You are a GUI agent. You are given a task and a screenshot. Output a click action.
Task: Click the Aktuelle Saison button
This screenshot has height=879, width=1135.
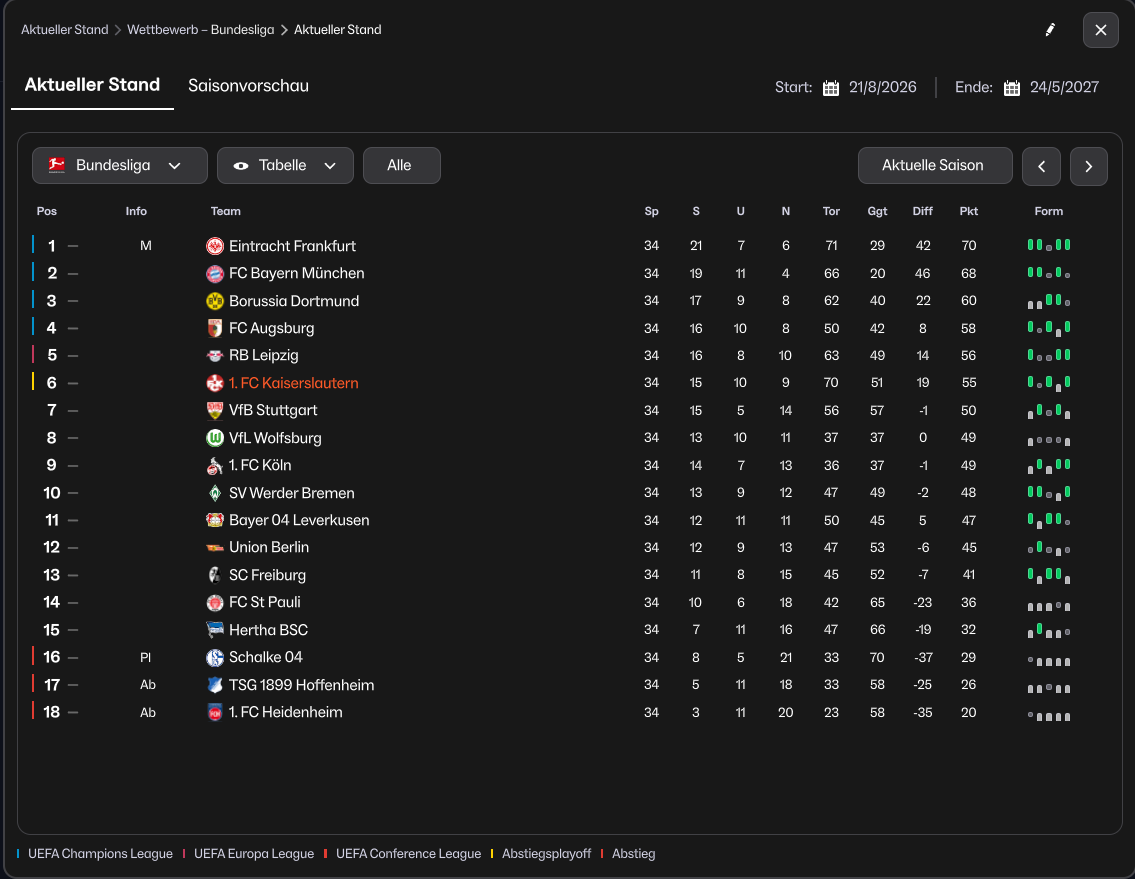(x=933, y=166)
